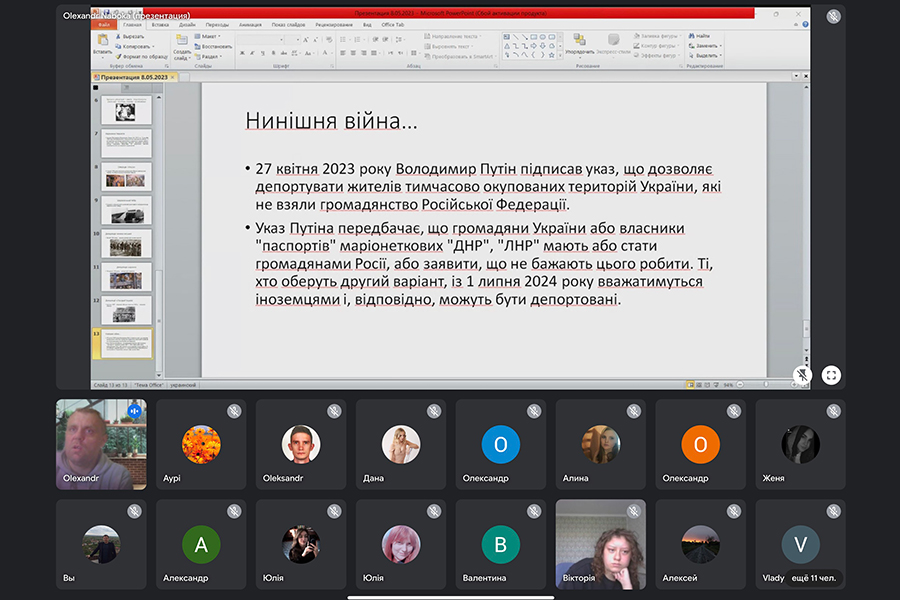Image resolution: width=900 pixels, height=600 pixels.
Task: Expand the Выделить select dropdown
Action: 706,56
